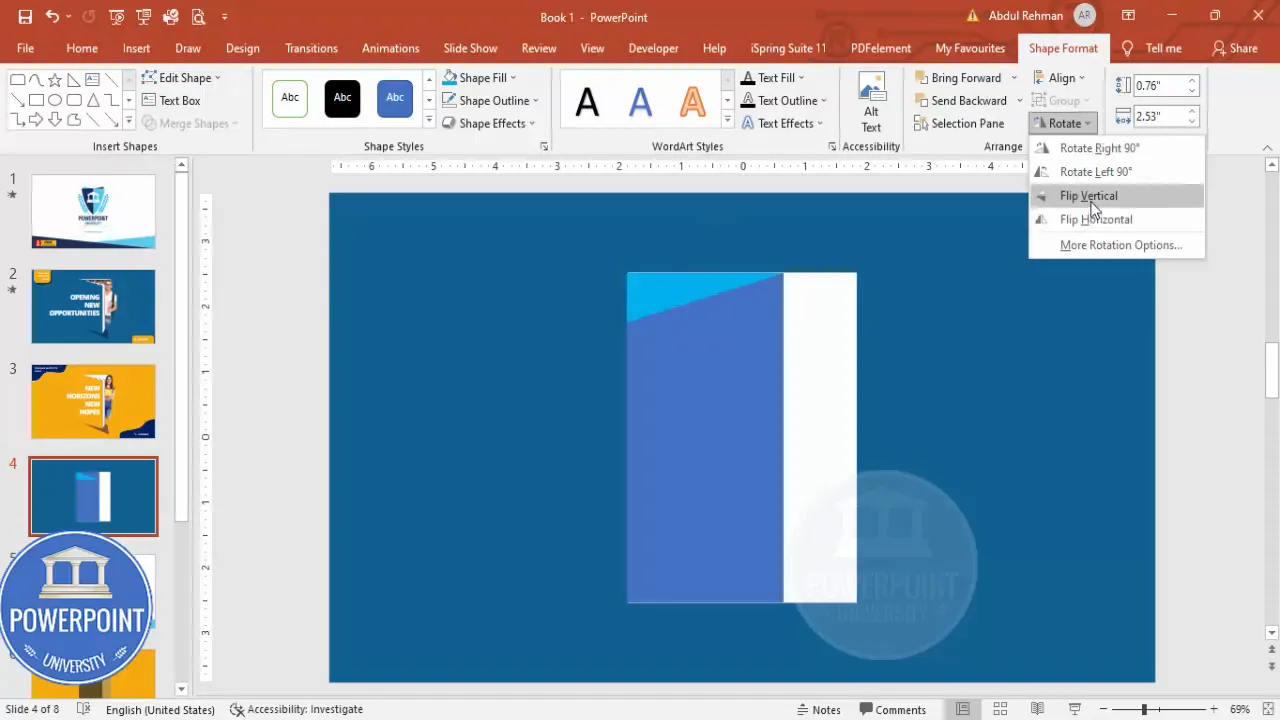
Task: Open the Selection Pane
Action: pos(959,123)
